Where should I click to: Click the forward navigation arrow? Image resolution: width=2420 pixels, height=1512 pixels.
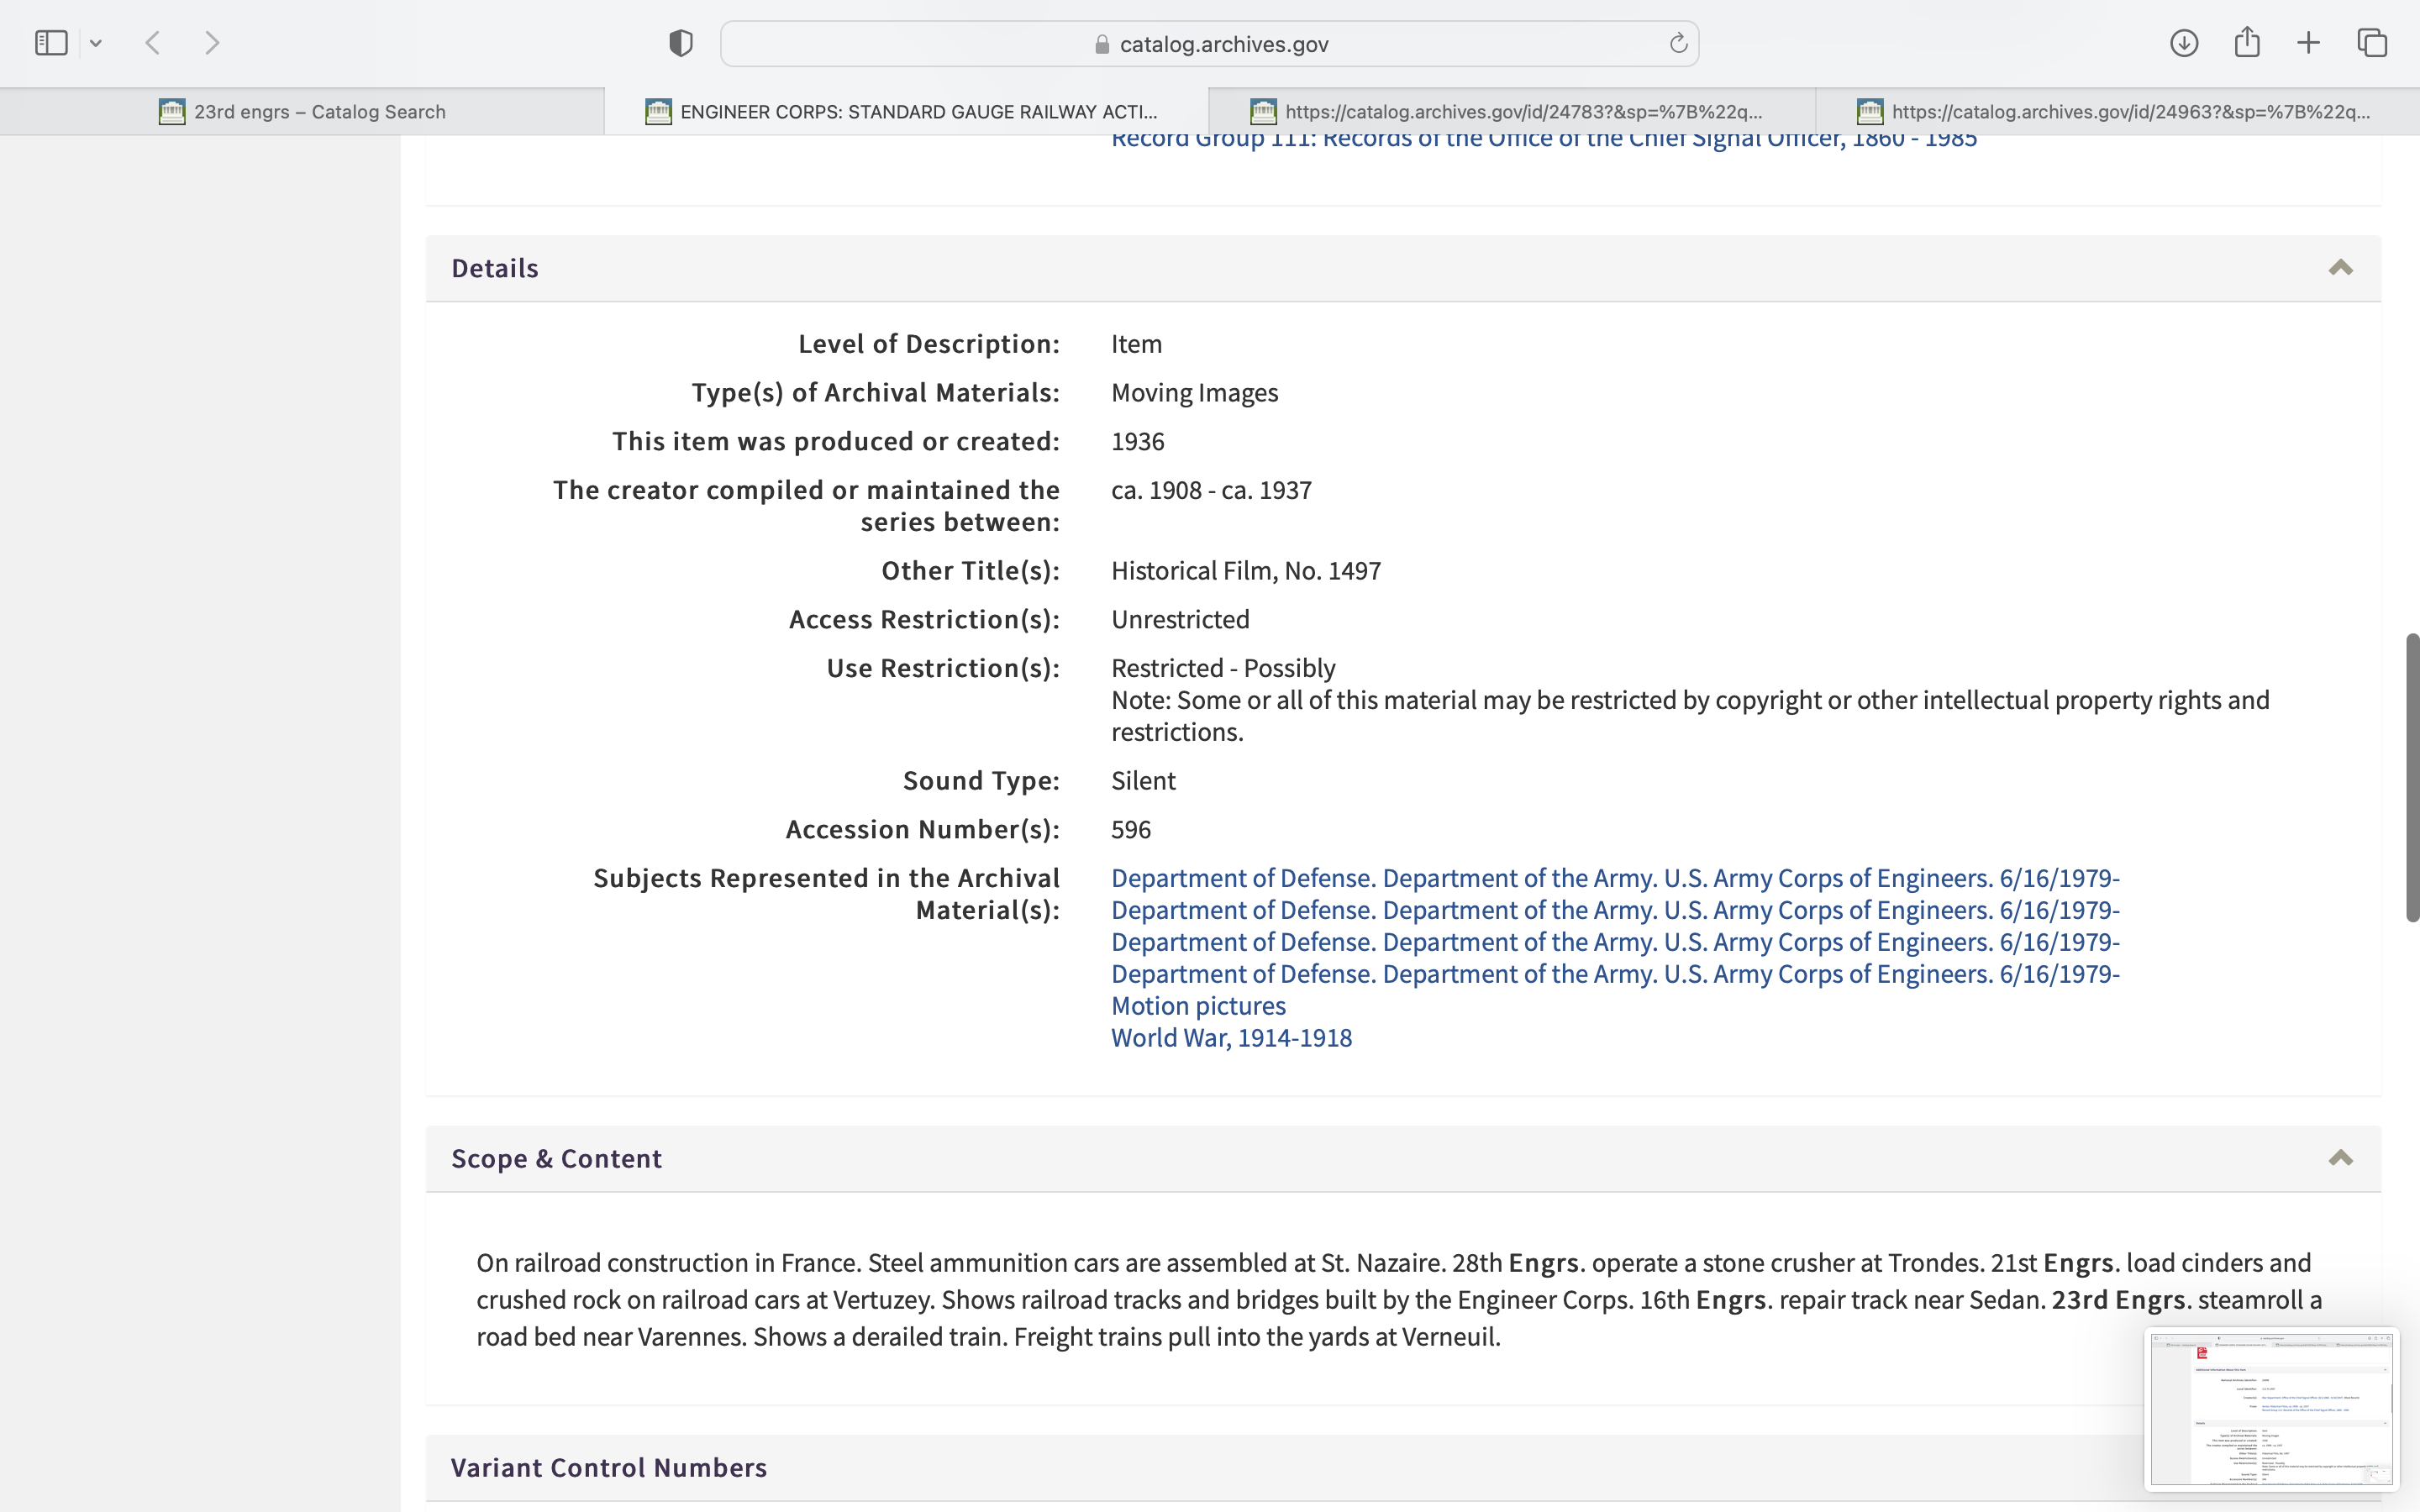(212, 43)
